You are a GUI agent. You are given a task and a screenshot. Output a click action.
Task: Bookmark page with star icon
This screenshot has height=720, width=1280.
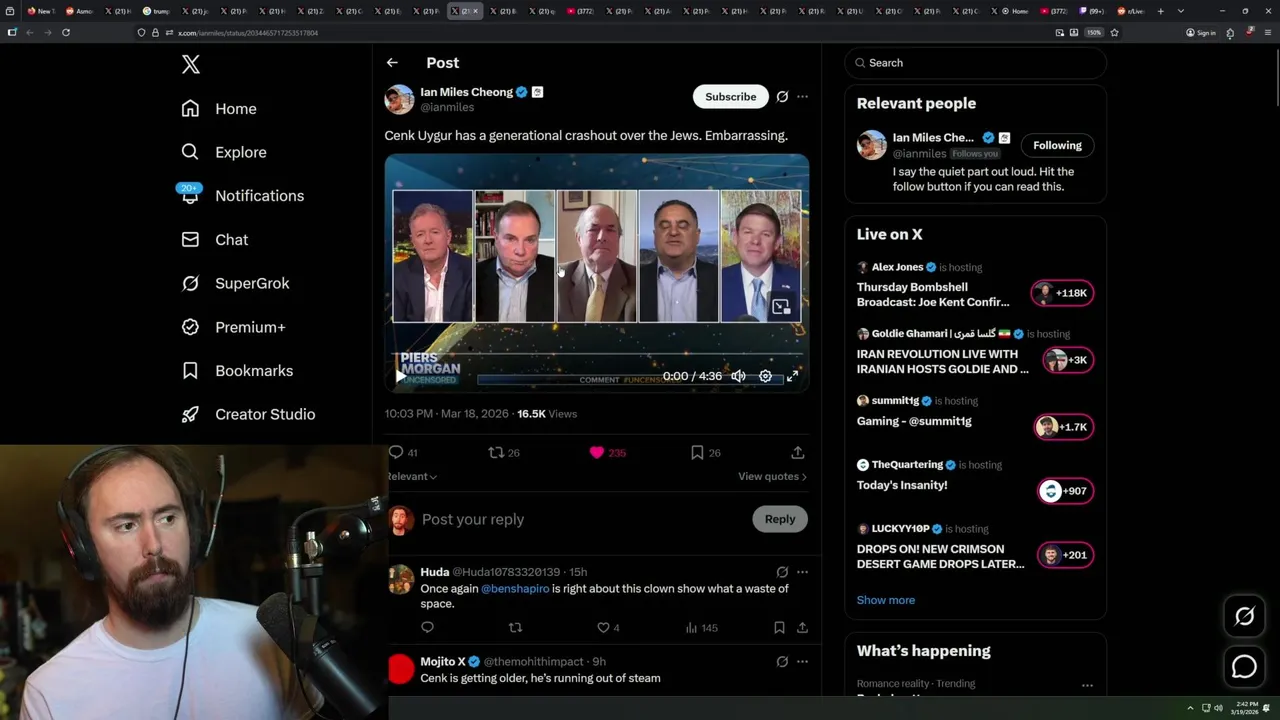coord(1114,33)
